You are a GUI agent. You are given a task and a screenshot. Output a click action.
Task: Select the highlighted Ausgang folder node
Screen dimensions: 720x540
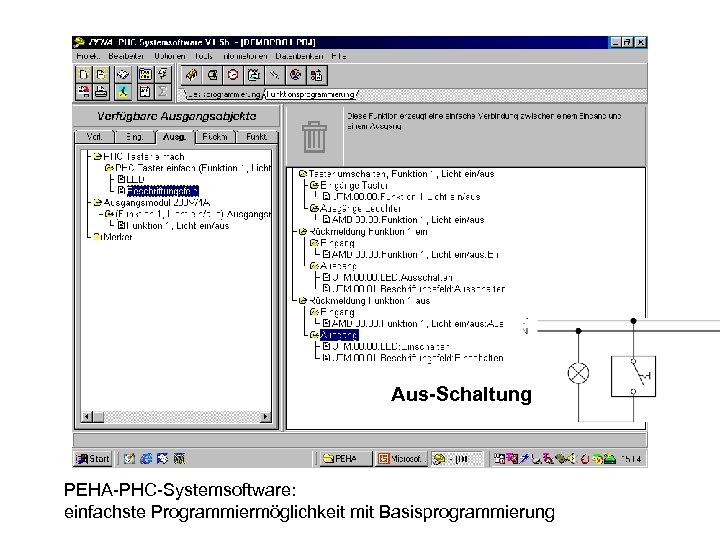(x=339, y=335)
